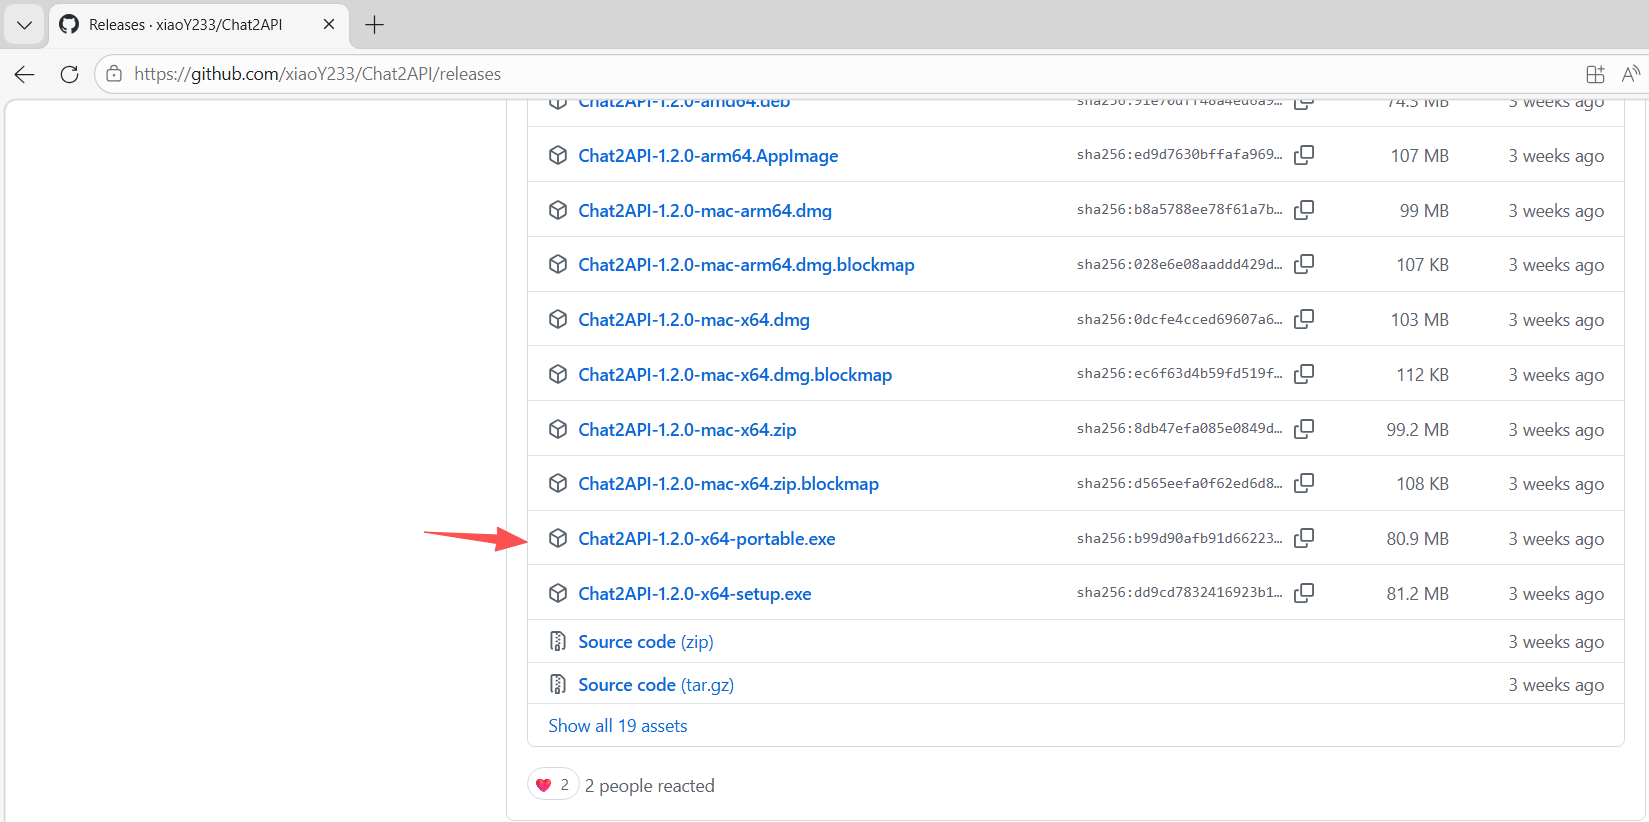Copy the sha256 for x64-setup.exe
Image resolution: width=1649 pixels, height=822 pixels.
click(x=1304, y=593)
